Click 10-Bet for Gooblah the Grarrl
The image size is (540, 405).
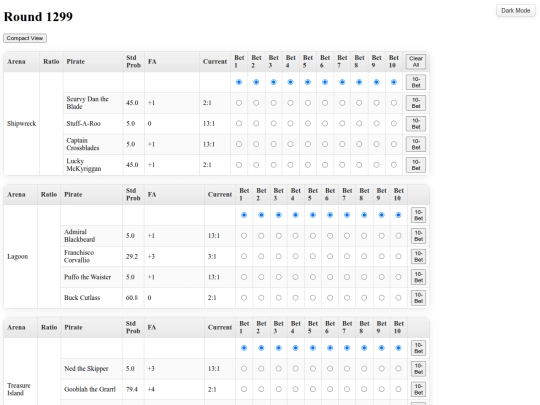point(418,390)
